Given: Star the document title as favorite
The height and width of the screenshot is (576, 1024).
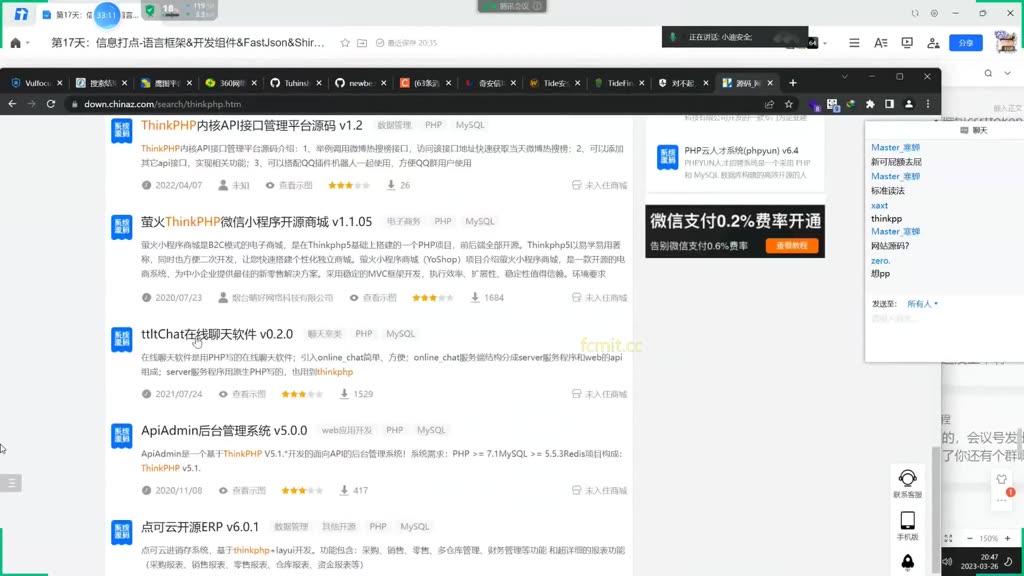Looking at the screenshot, I should [x=345, y=43].
